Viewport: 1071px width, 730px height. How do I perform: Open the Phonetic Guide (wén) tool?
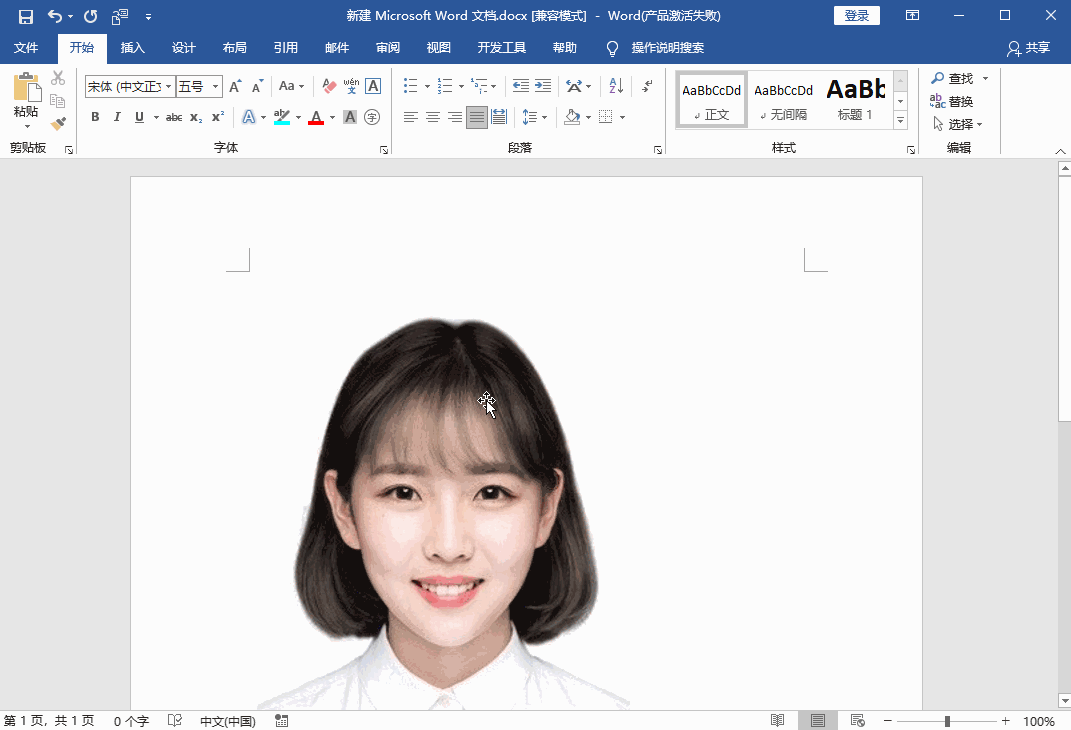[351, 86]
